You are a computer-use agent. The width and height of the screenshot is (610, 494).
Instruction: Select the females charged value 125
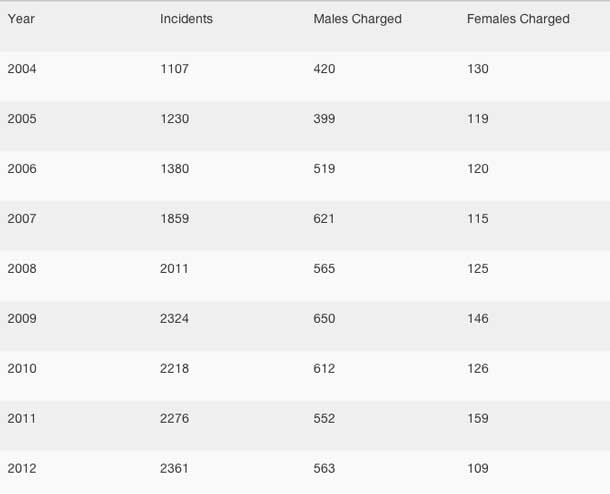pyautogui.click(x=478, y=269)
